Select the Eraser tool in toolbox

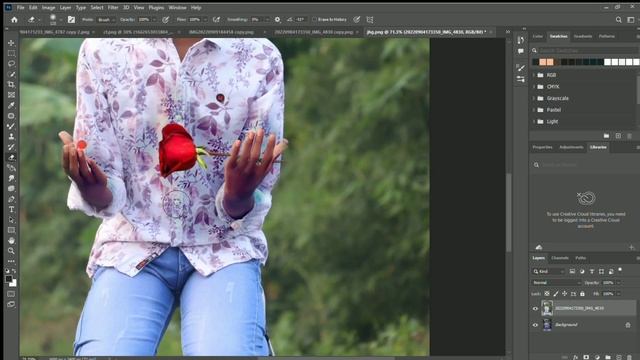11,157
